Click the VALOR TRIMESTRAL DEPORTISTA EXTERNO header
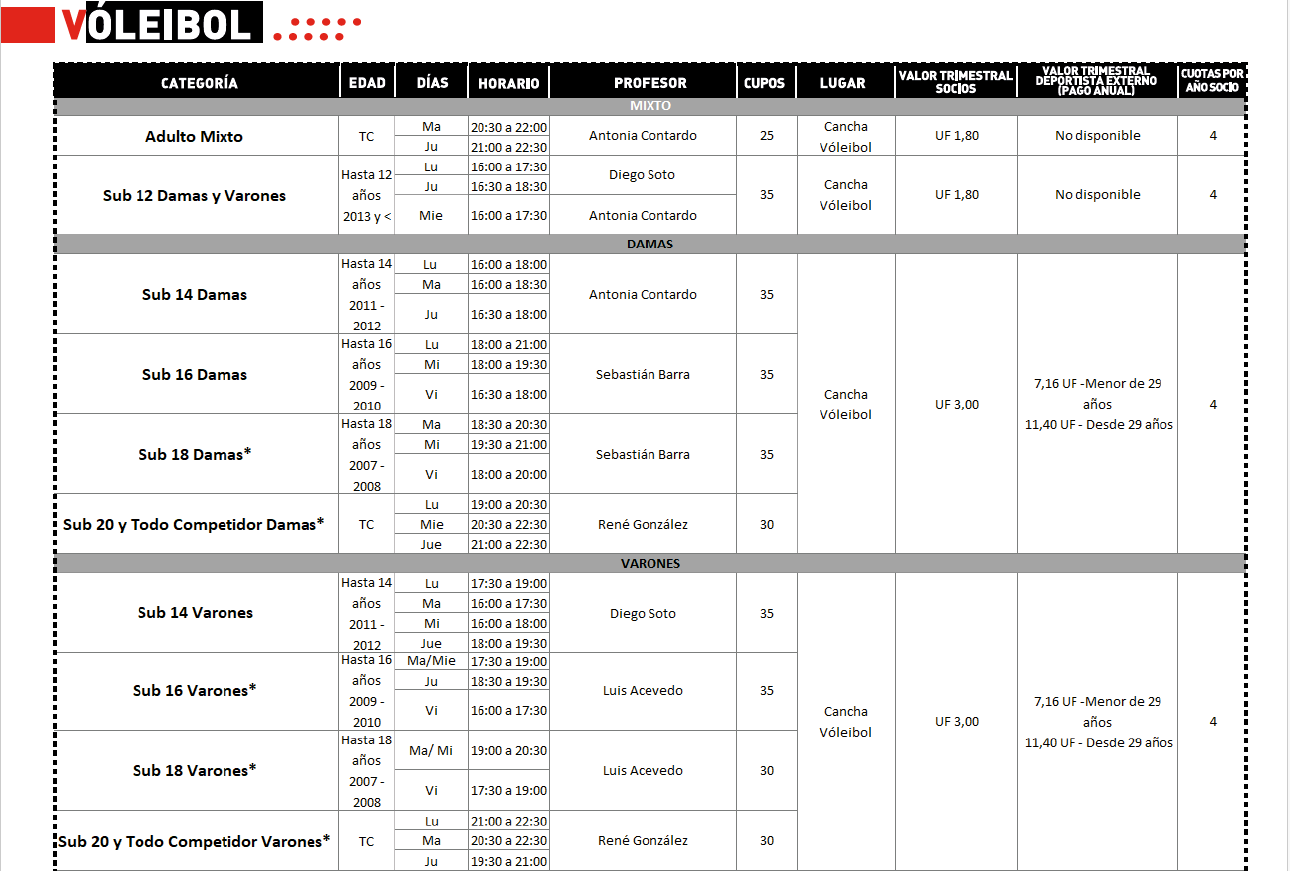The height and width of the screenshot is (871, 1290). (x=1097, y=81)
